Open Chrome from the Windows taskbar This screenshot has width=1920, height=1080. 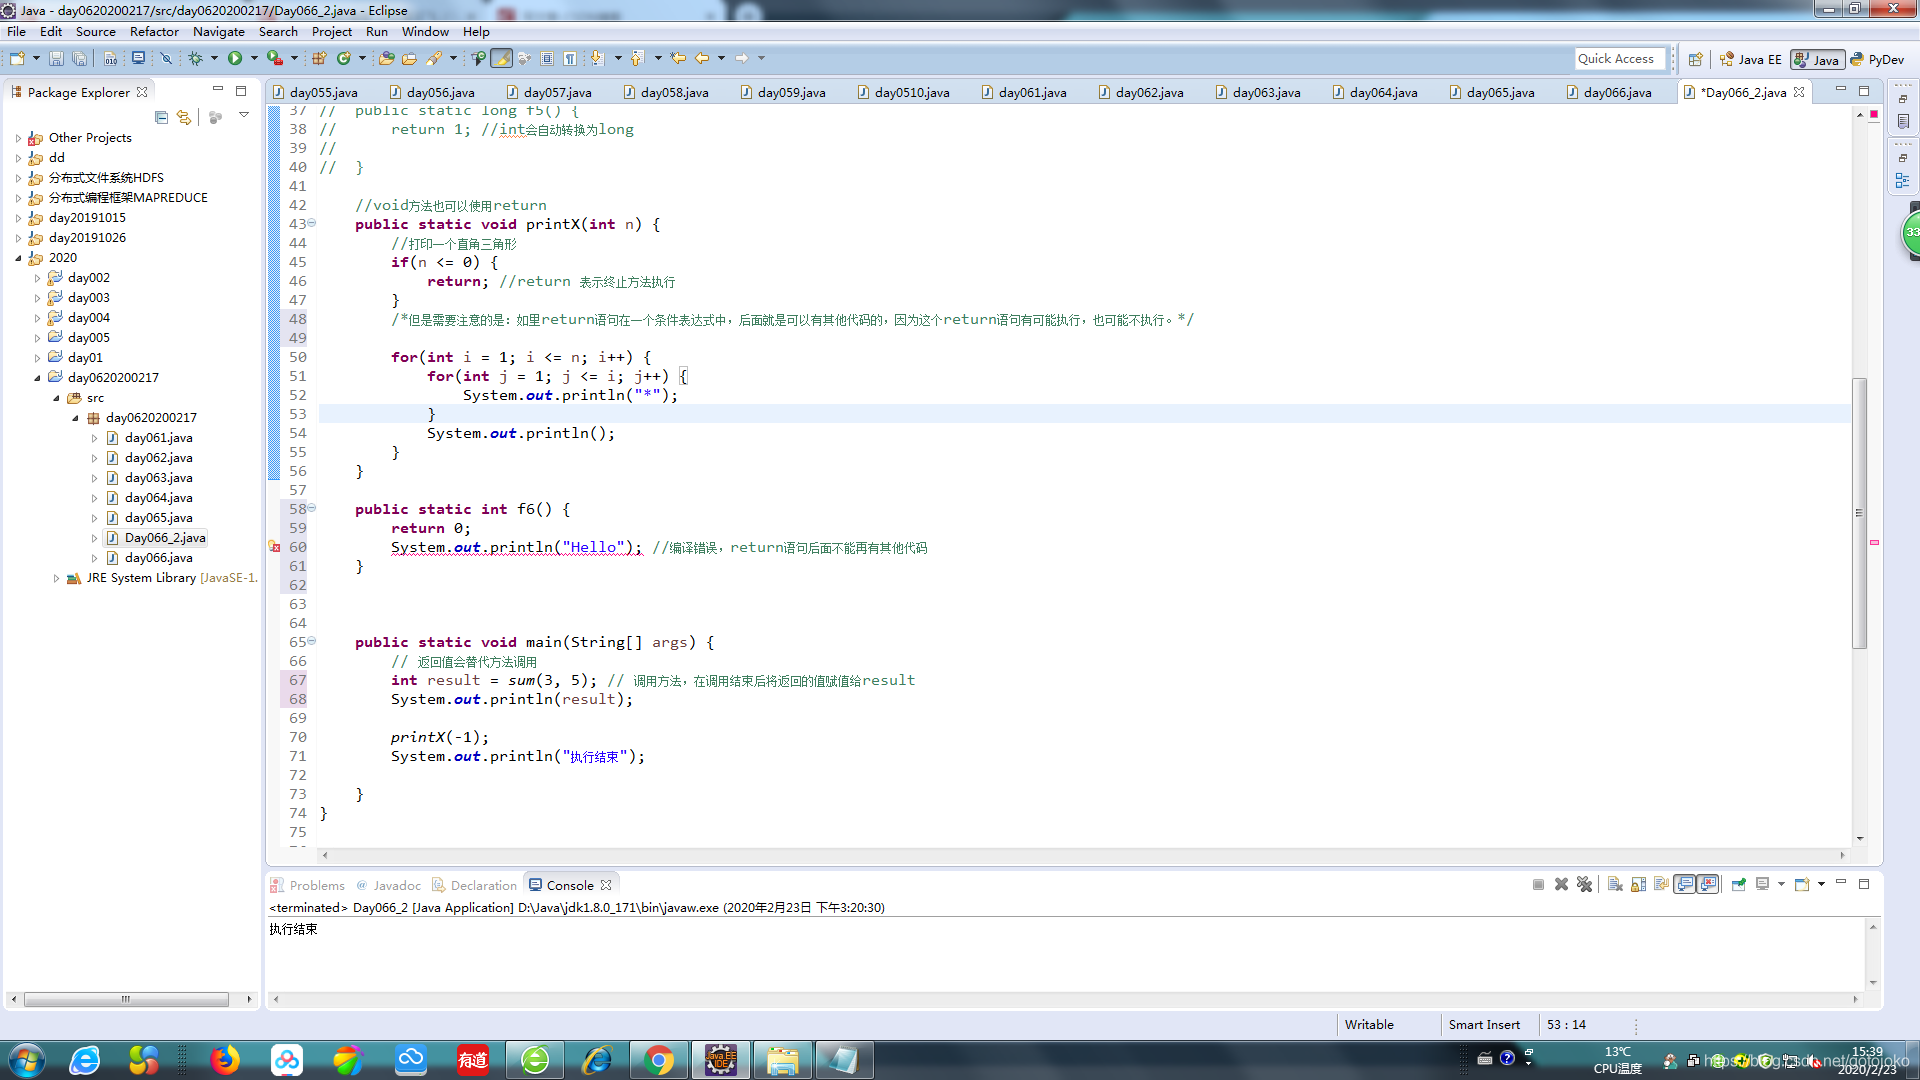(x=659, y=1060)
